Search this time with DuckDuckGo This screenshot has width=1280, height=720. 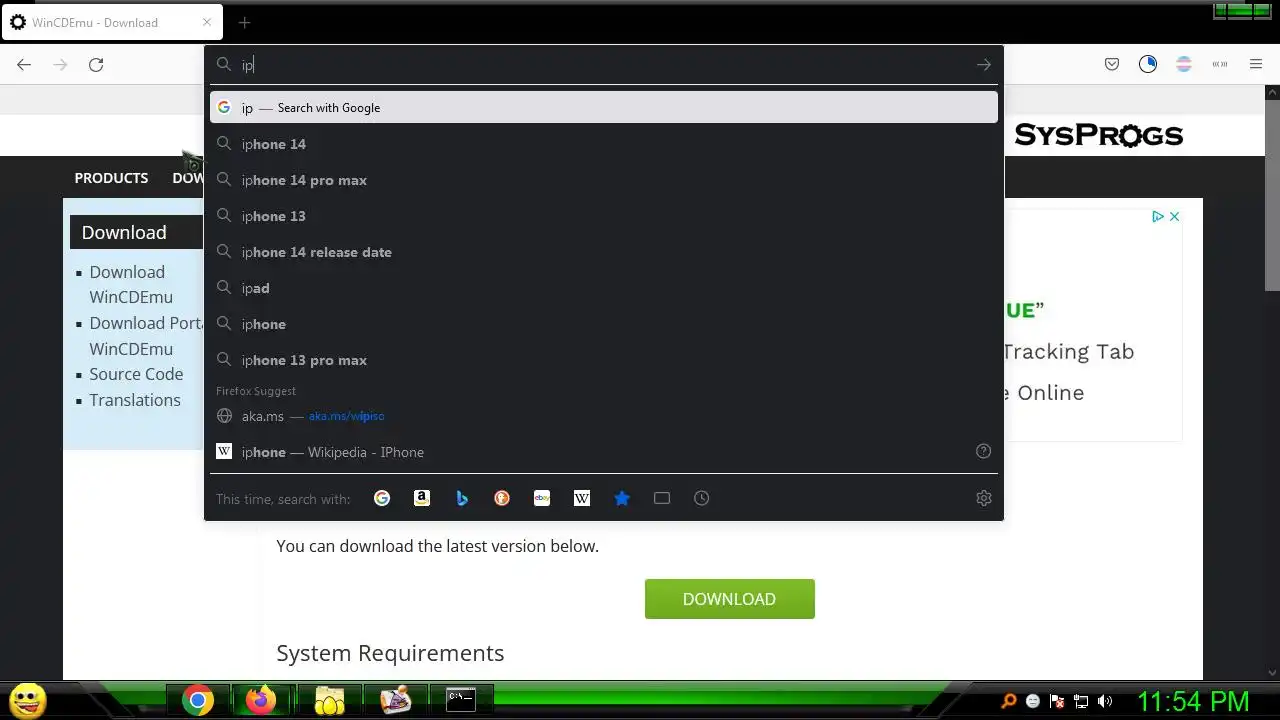[502, 498]
